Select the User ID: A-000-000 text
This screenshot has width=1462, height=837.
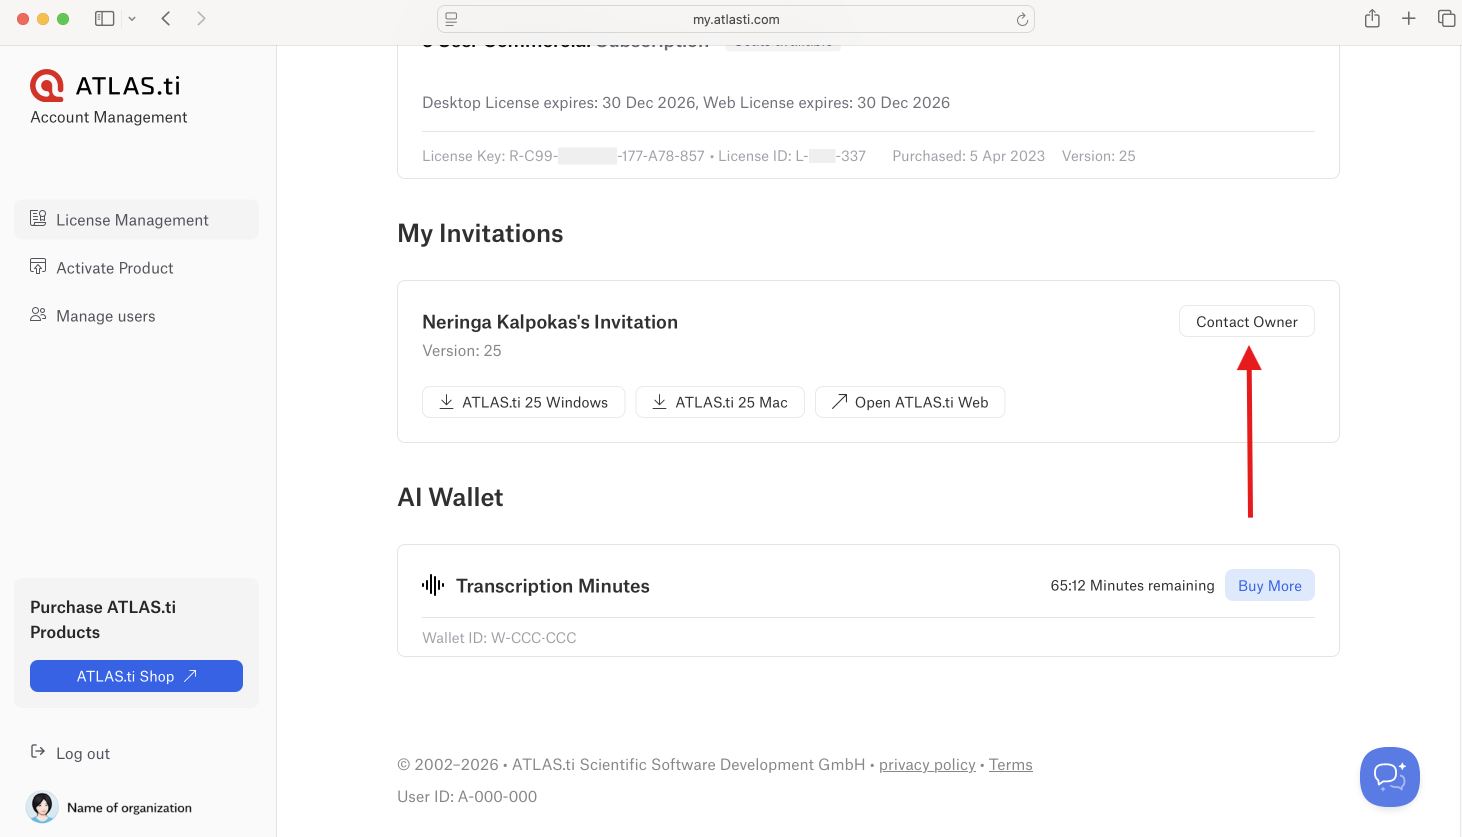point(467,797)
